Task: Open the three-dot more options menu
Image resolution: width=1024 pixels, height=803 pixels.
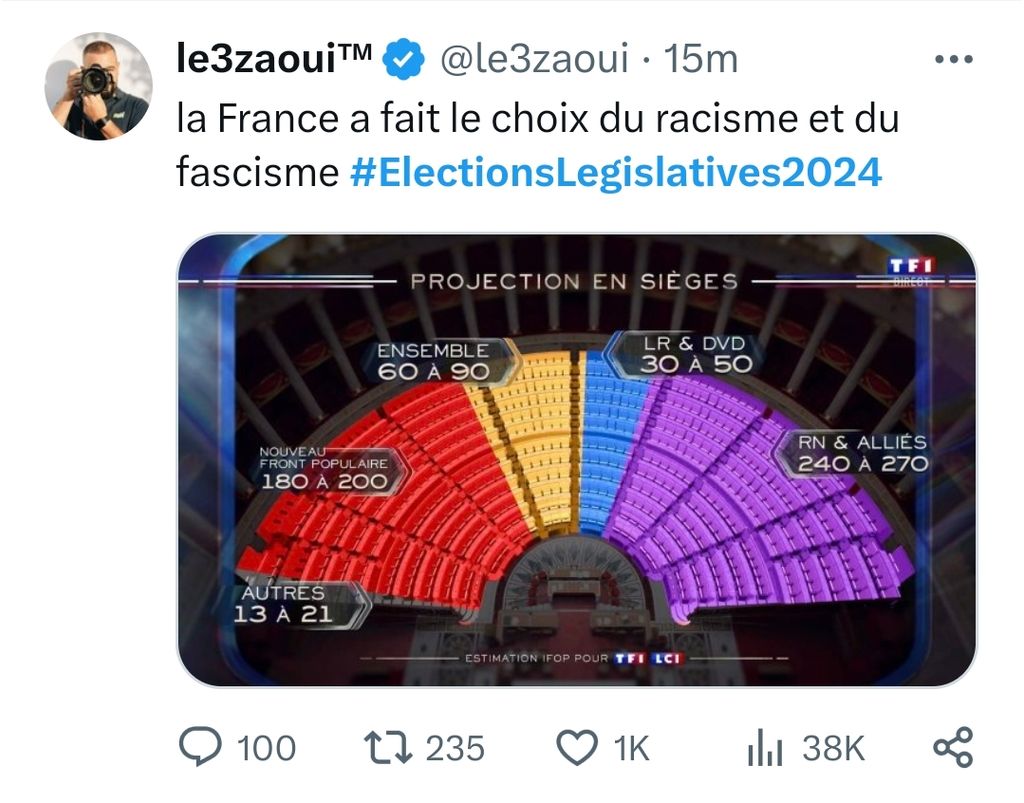Action: tap(952, 60)
